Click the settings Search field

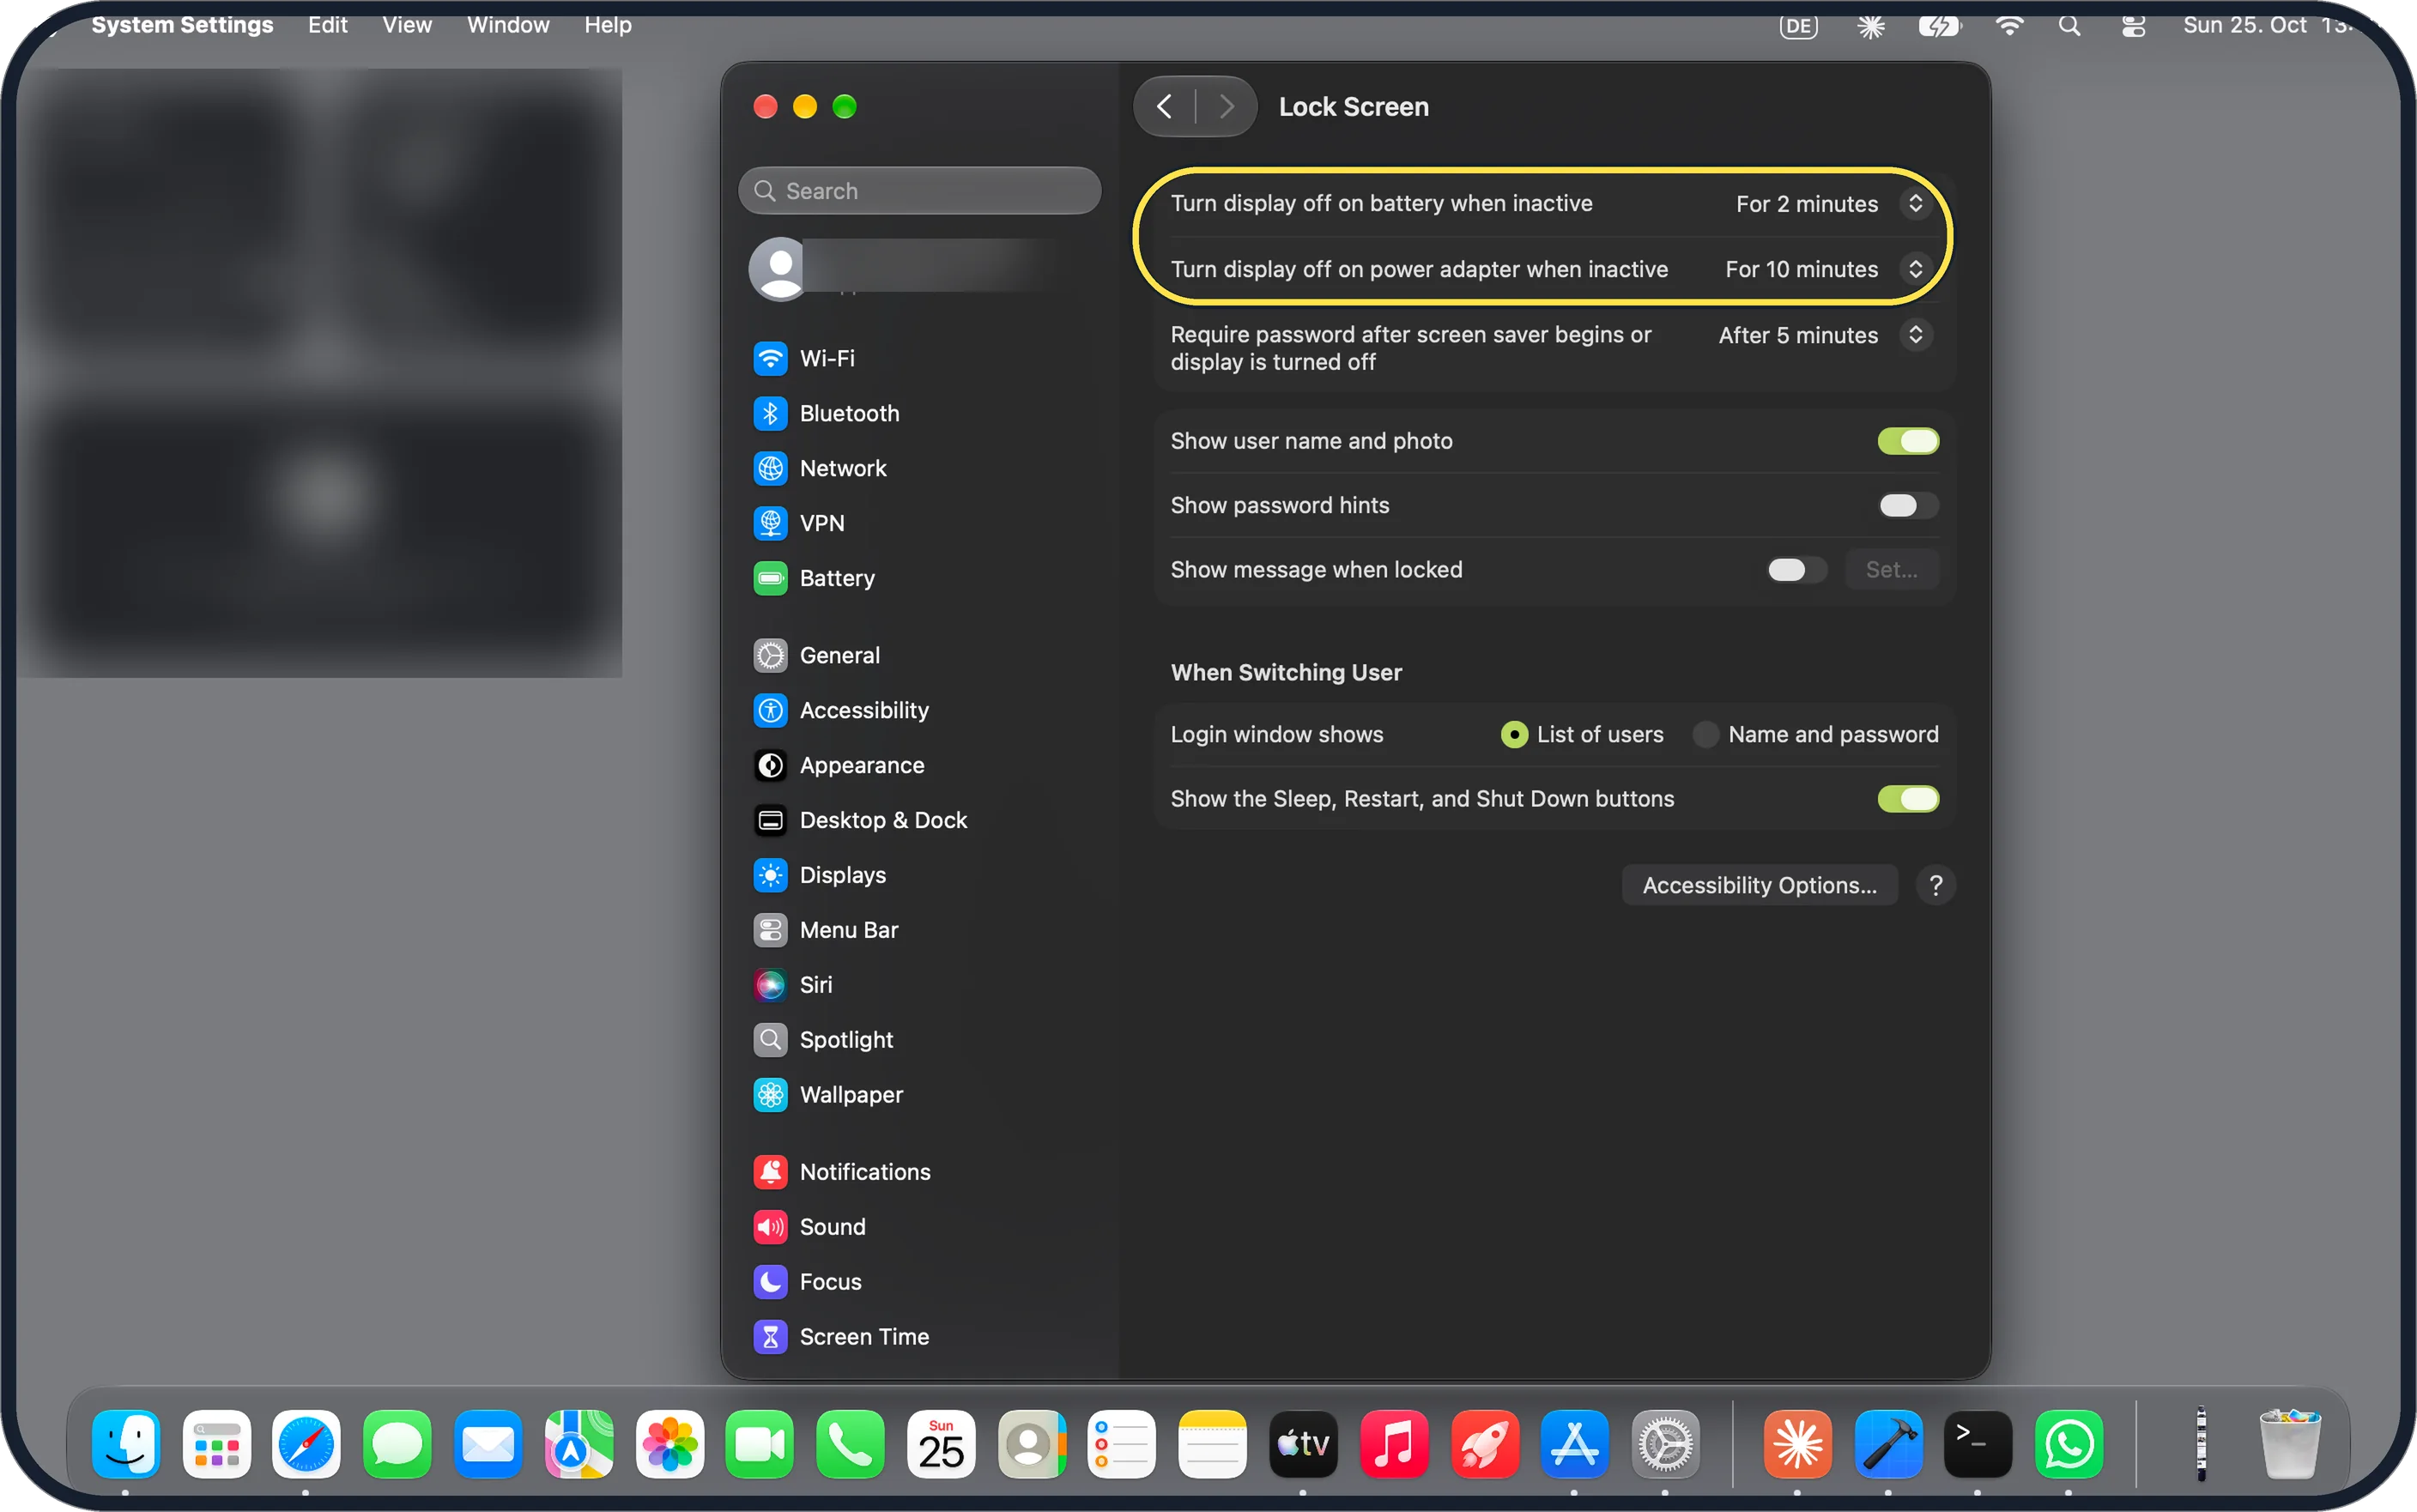click(x=919, y=191)
